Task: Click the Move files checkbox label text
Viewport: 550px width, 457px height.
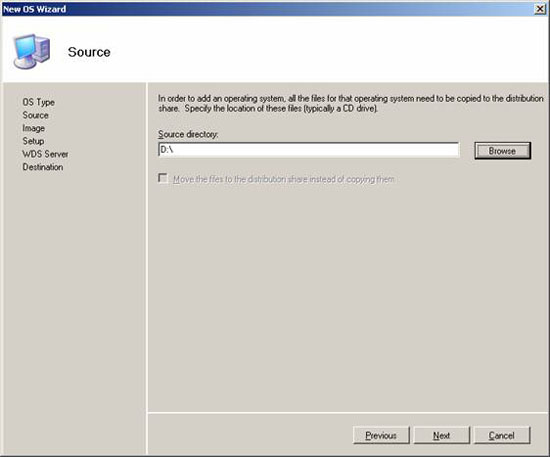Action: (x=283, y=180)
